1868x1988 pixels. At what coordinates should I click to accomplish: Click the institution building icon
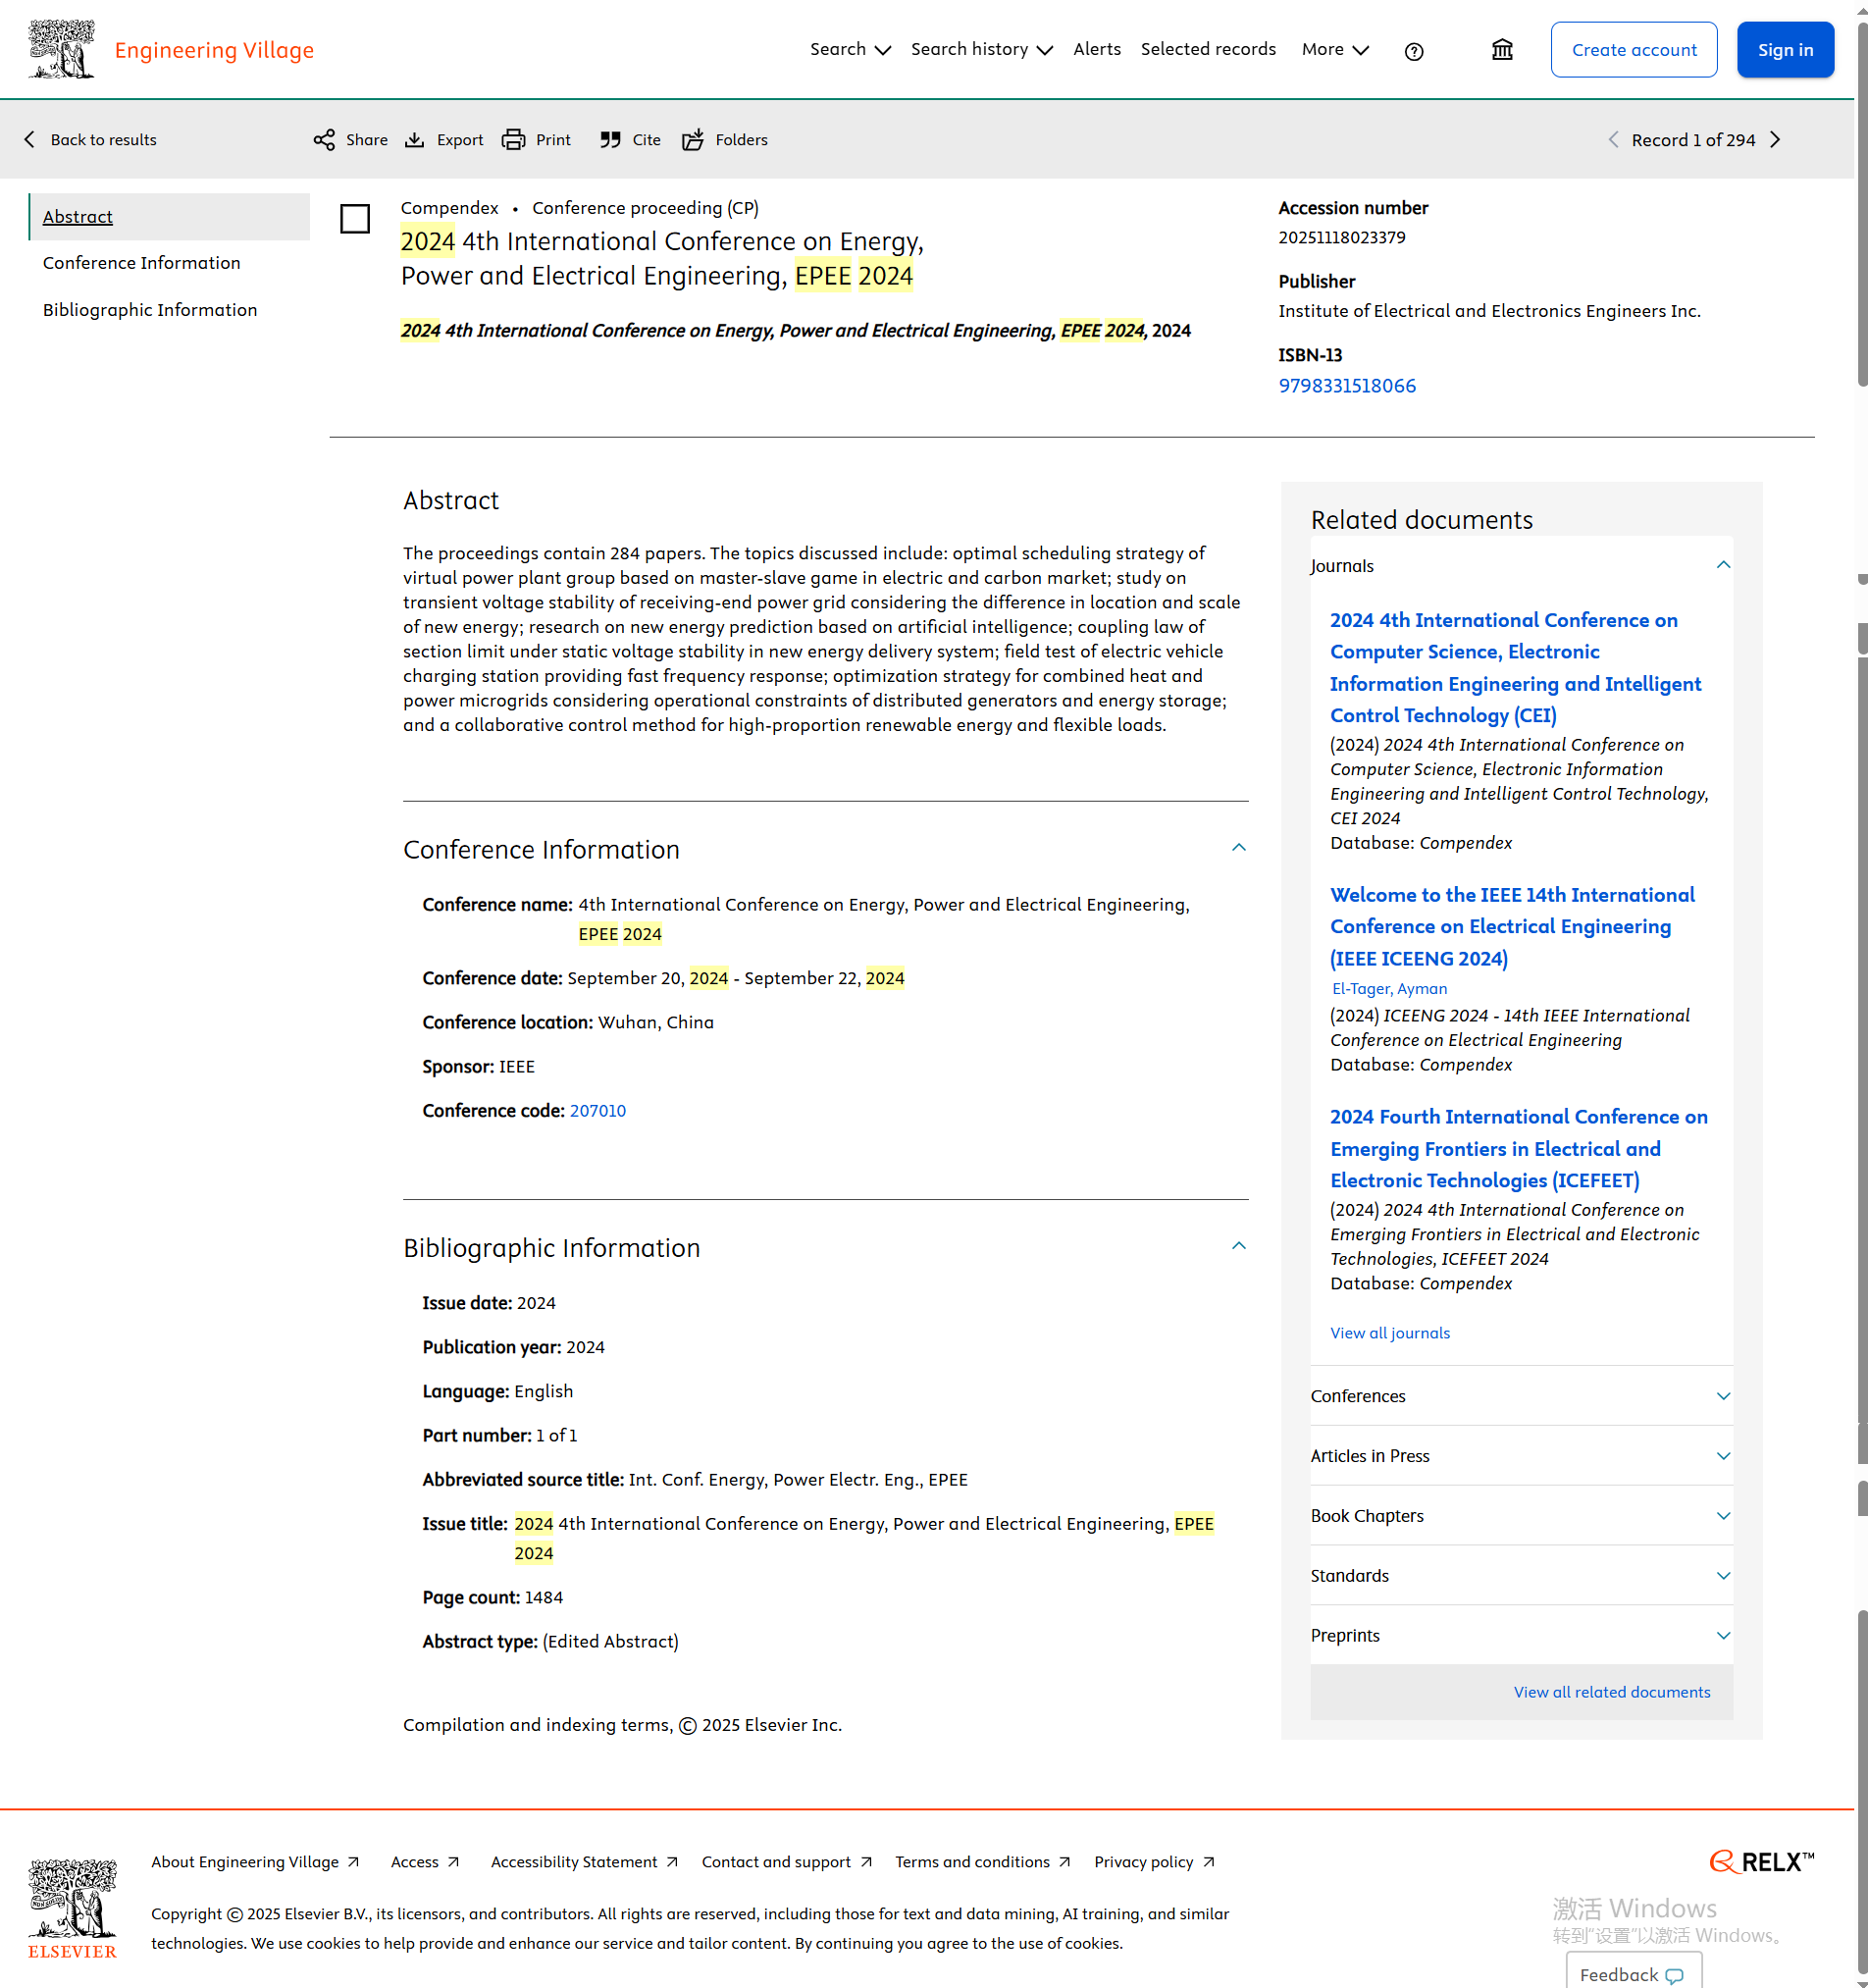1502,50
